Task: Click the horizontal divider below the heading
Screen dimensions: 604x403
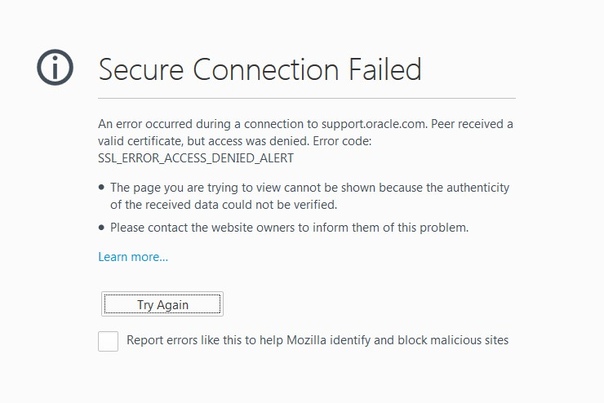Action: [306, 98]
